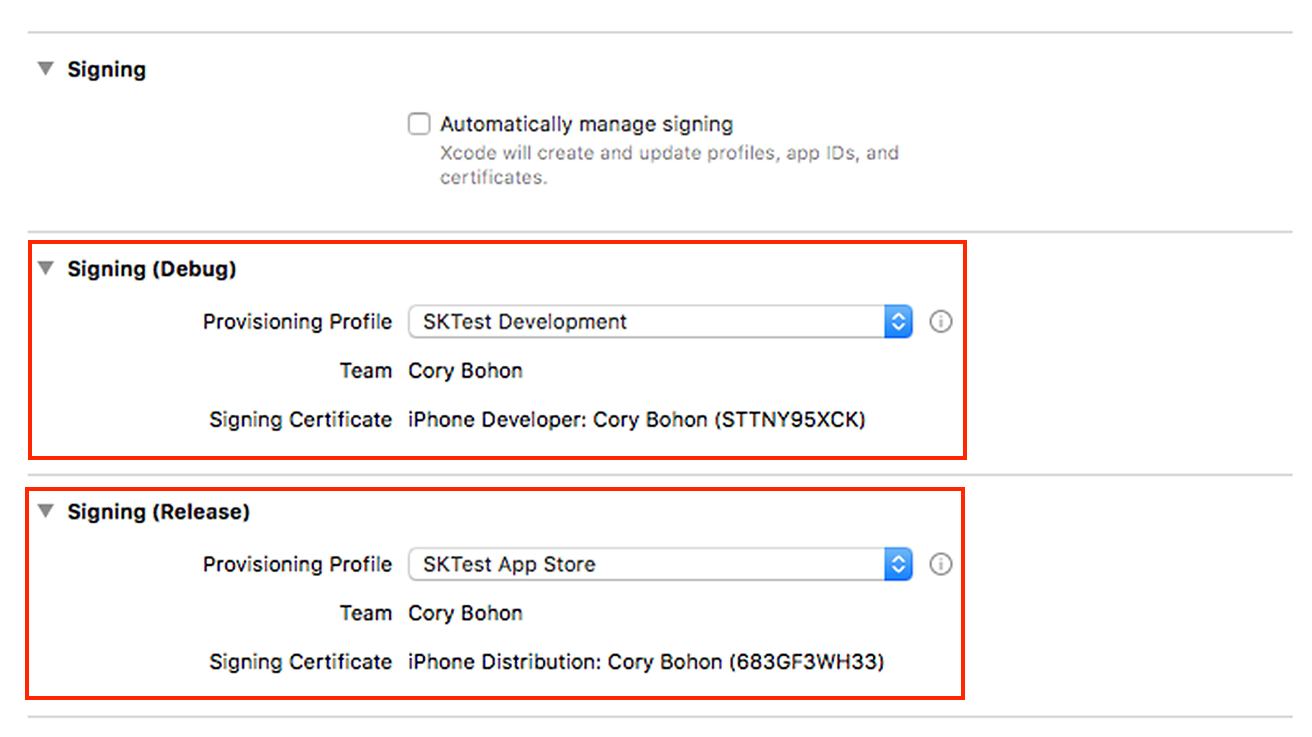The image size is (1312, 737).
Task: Click the Signing (Release) section header
Action: click(158, 512)
